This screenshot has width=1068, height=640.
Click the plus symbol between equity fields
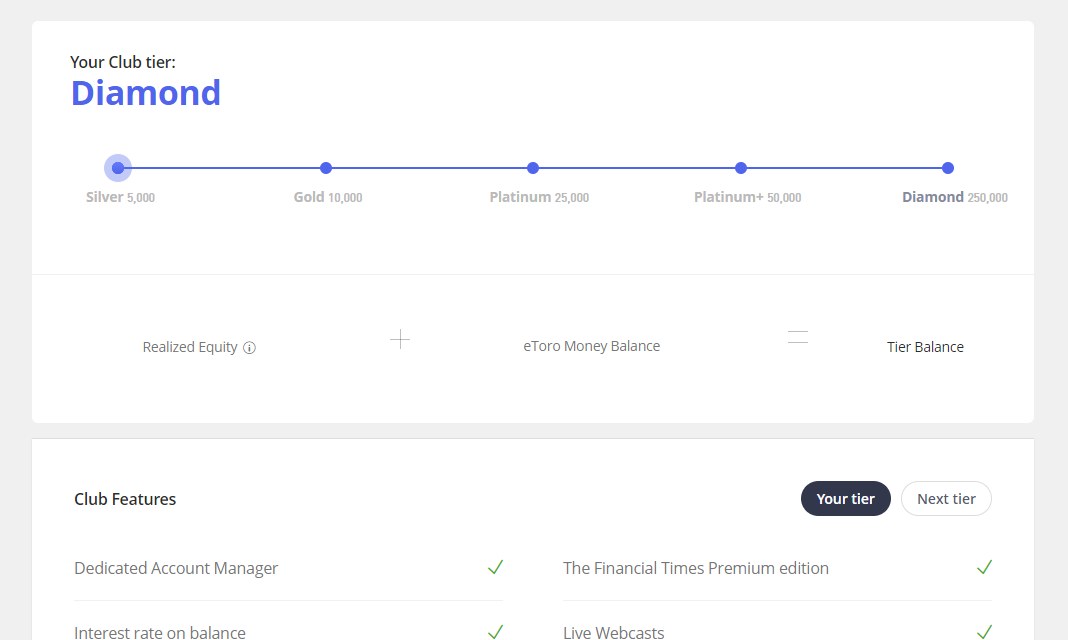(400, 340)
